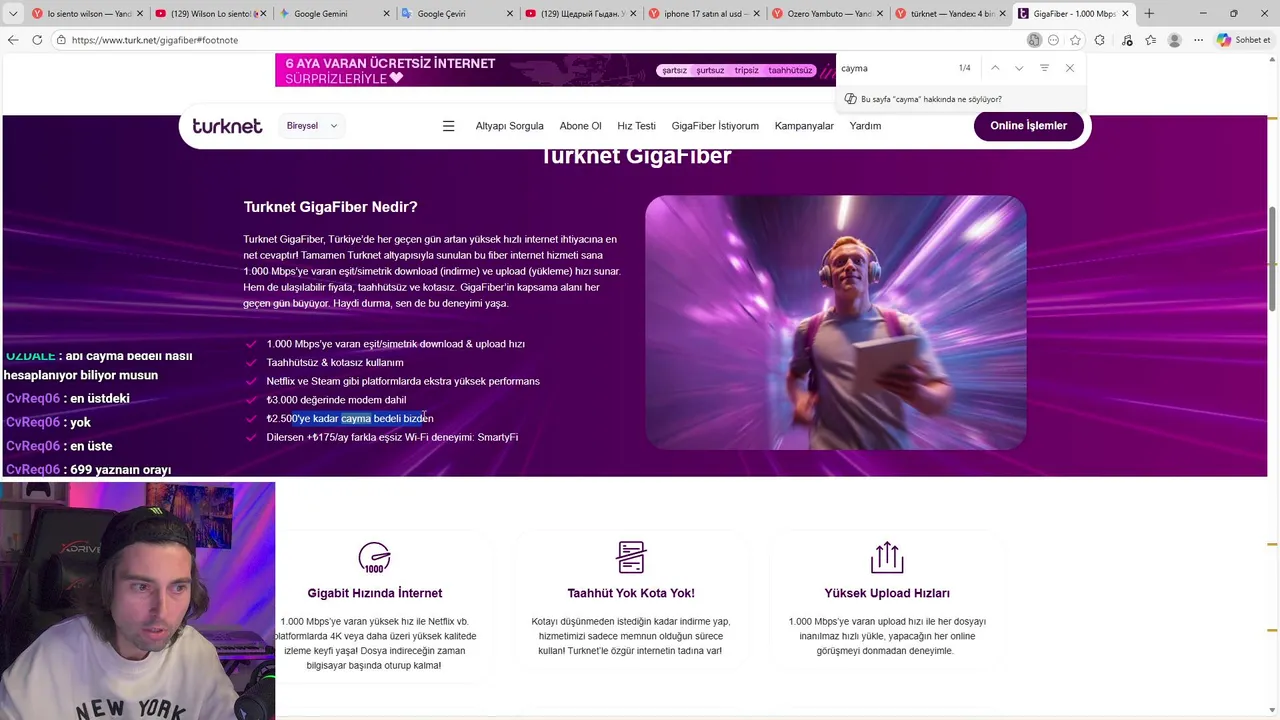Viewport: 1280px width, 720px height.
Task: Click the find box containing 'cayma'
Action: [895, 68]
